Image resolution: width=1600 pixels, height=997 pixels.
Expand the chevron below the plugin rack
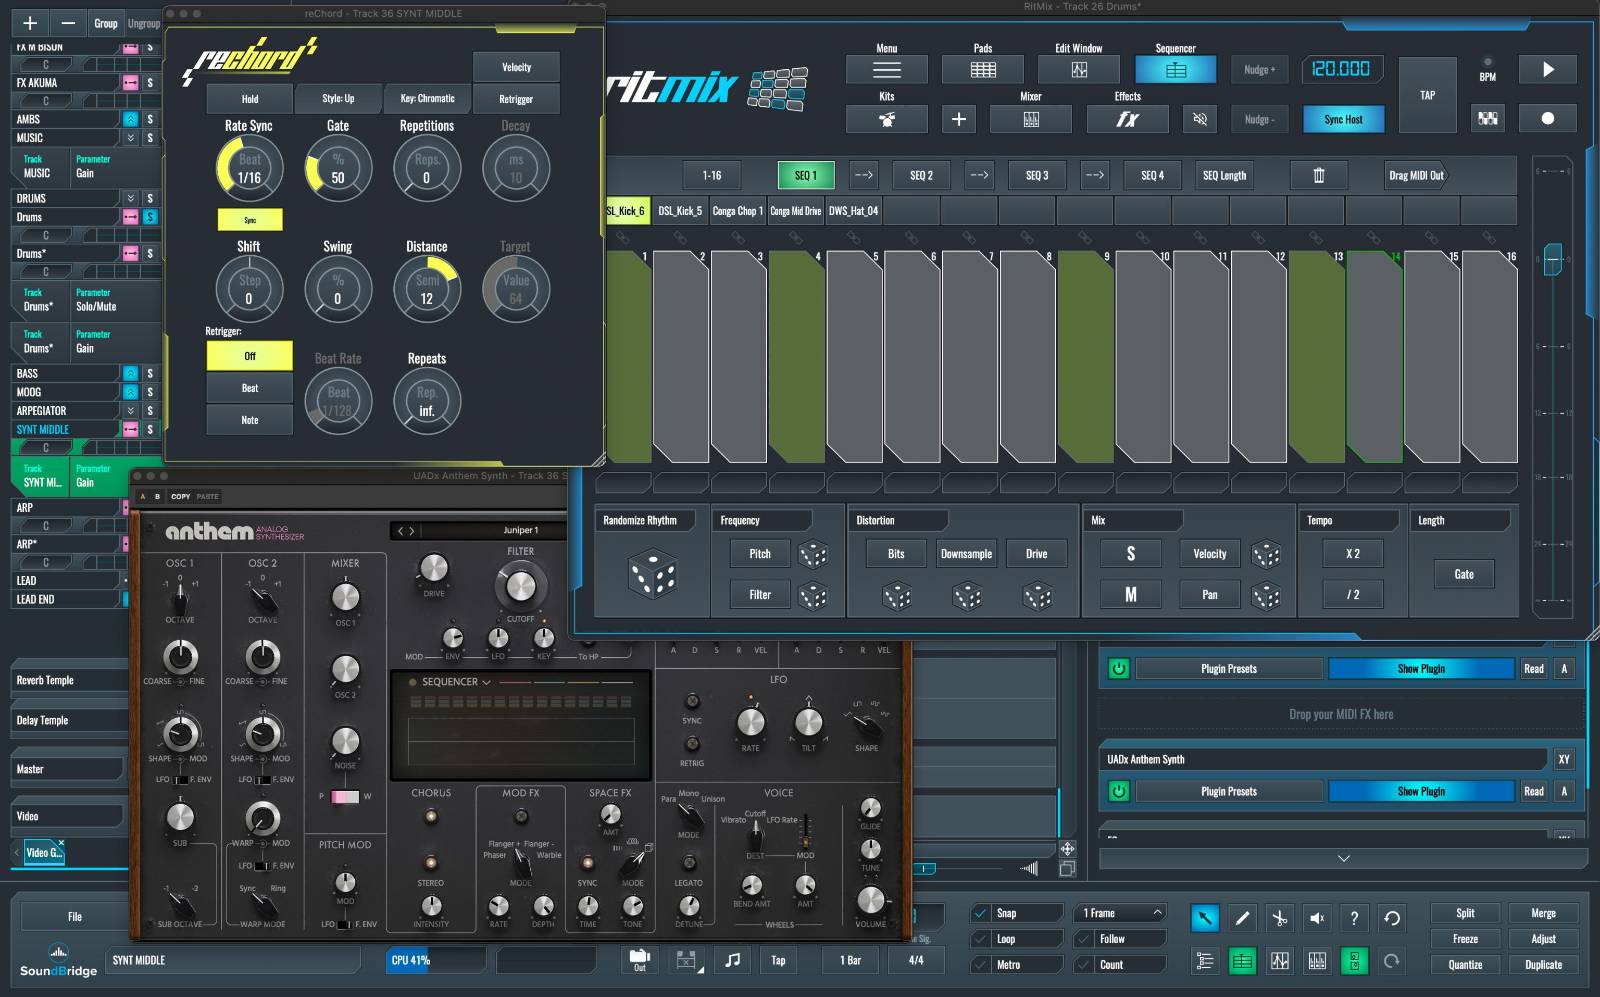(x=1343, y=858)
